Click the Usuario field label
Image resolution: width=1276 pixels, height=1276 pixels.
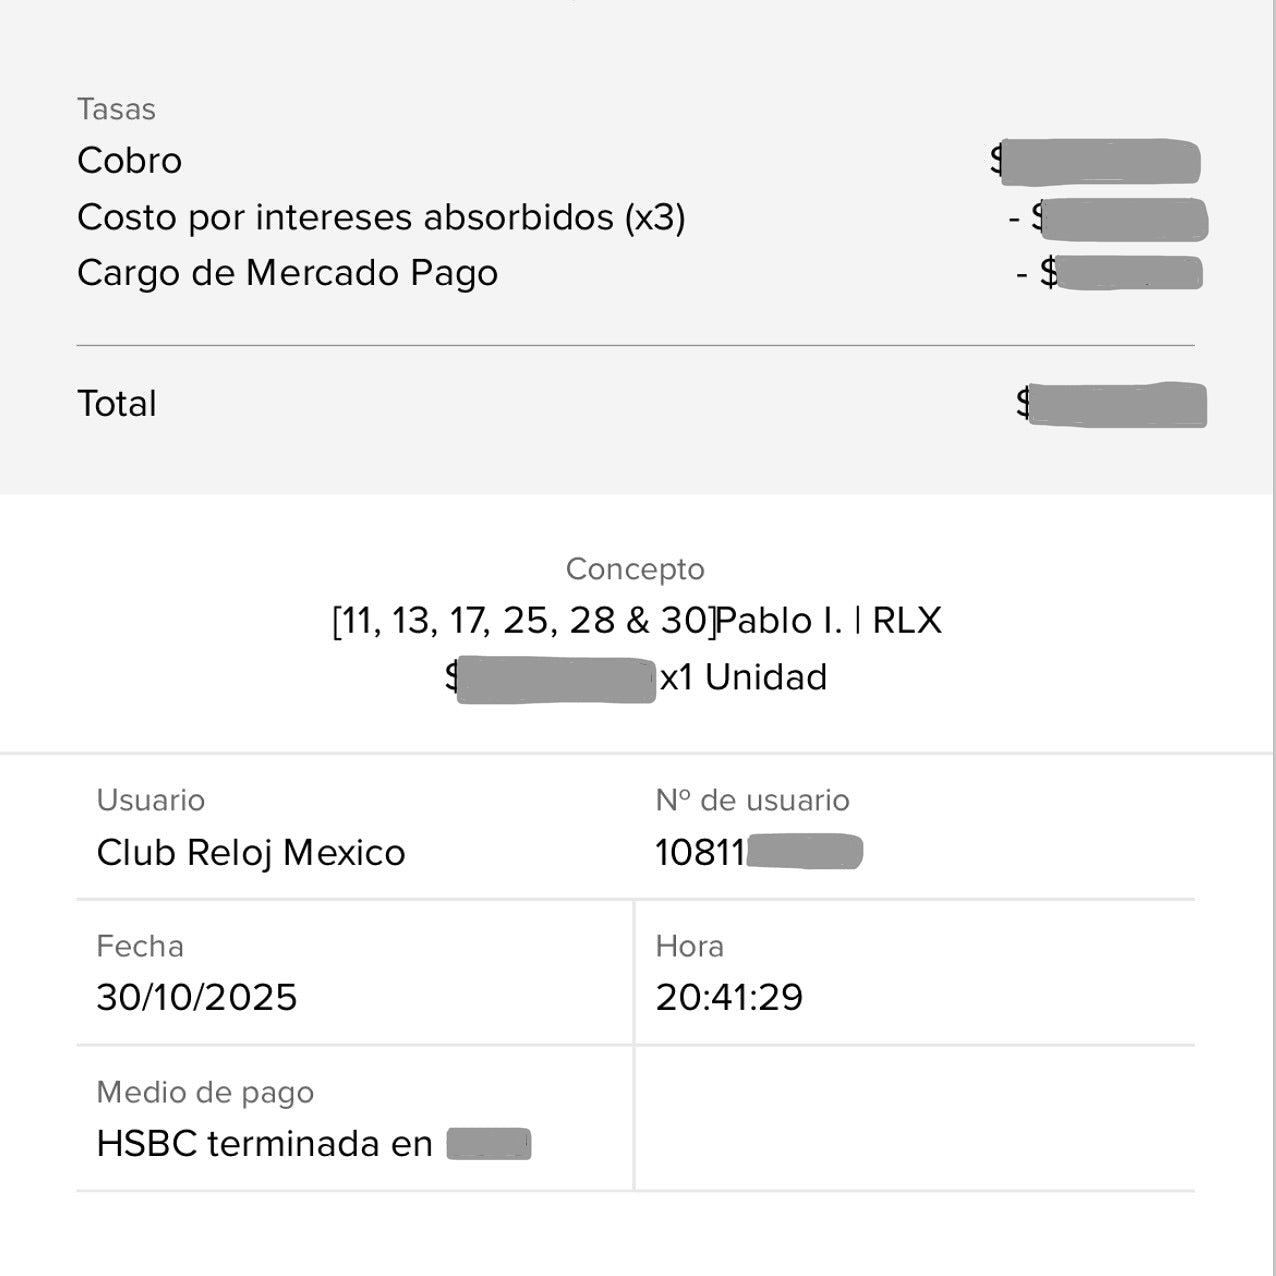pyautogui.click(x=150, y=800)
